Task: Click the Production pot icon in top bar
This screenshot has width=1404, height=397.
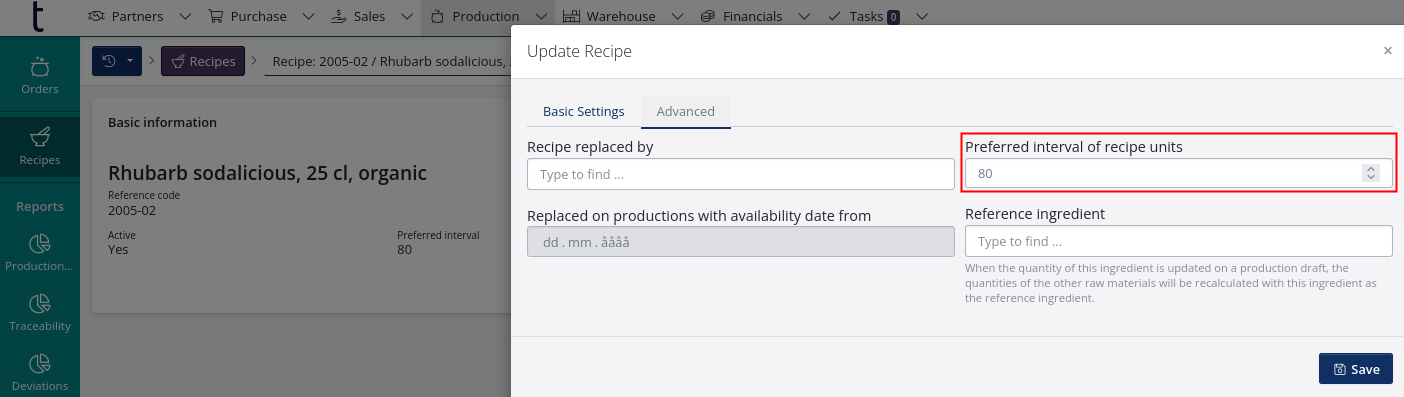Action: (x=437, y=16)
